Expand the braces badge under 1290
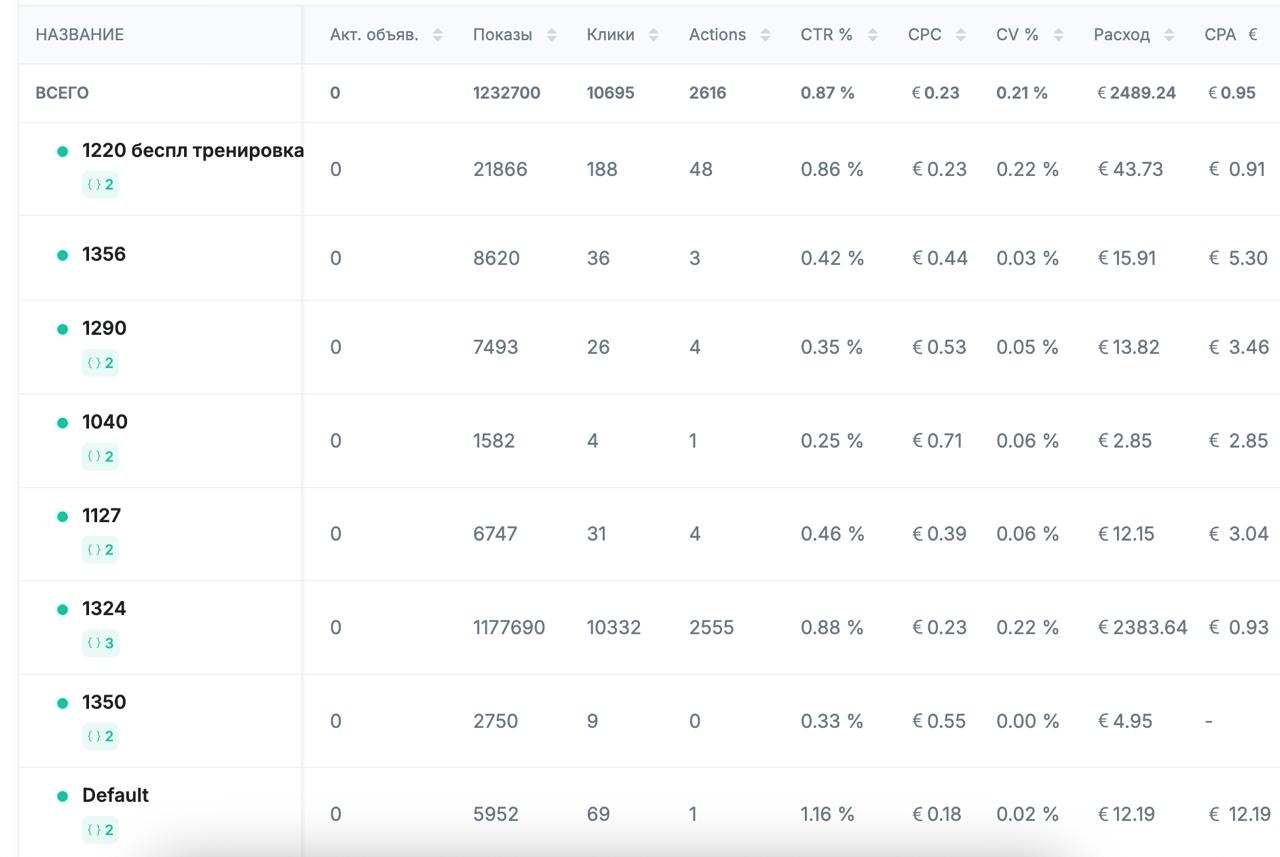 100,363
